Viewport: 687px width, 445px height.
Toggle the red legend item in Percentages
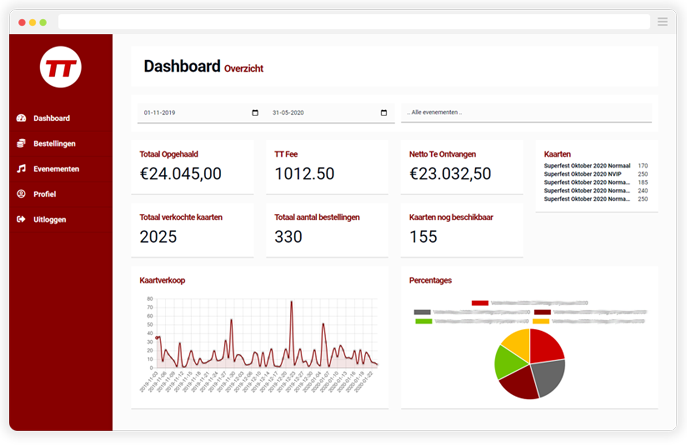tap(480, 302)
